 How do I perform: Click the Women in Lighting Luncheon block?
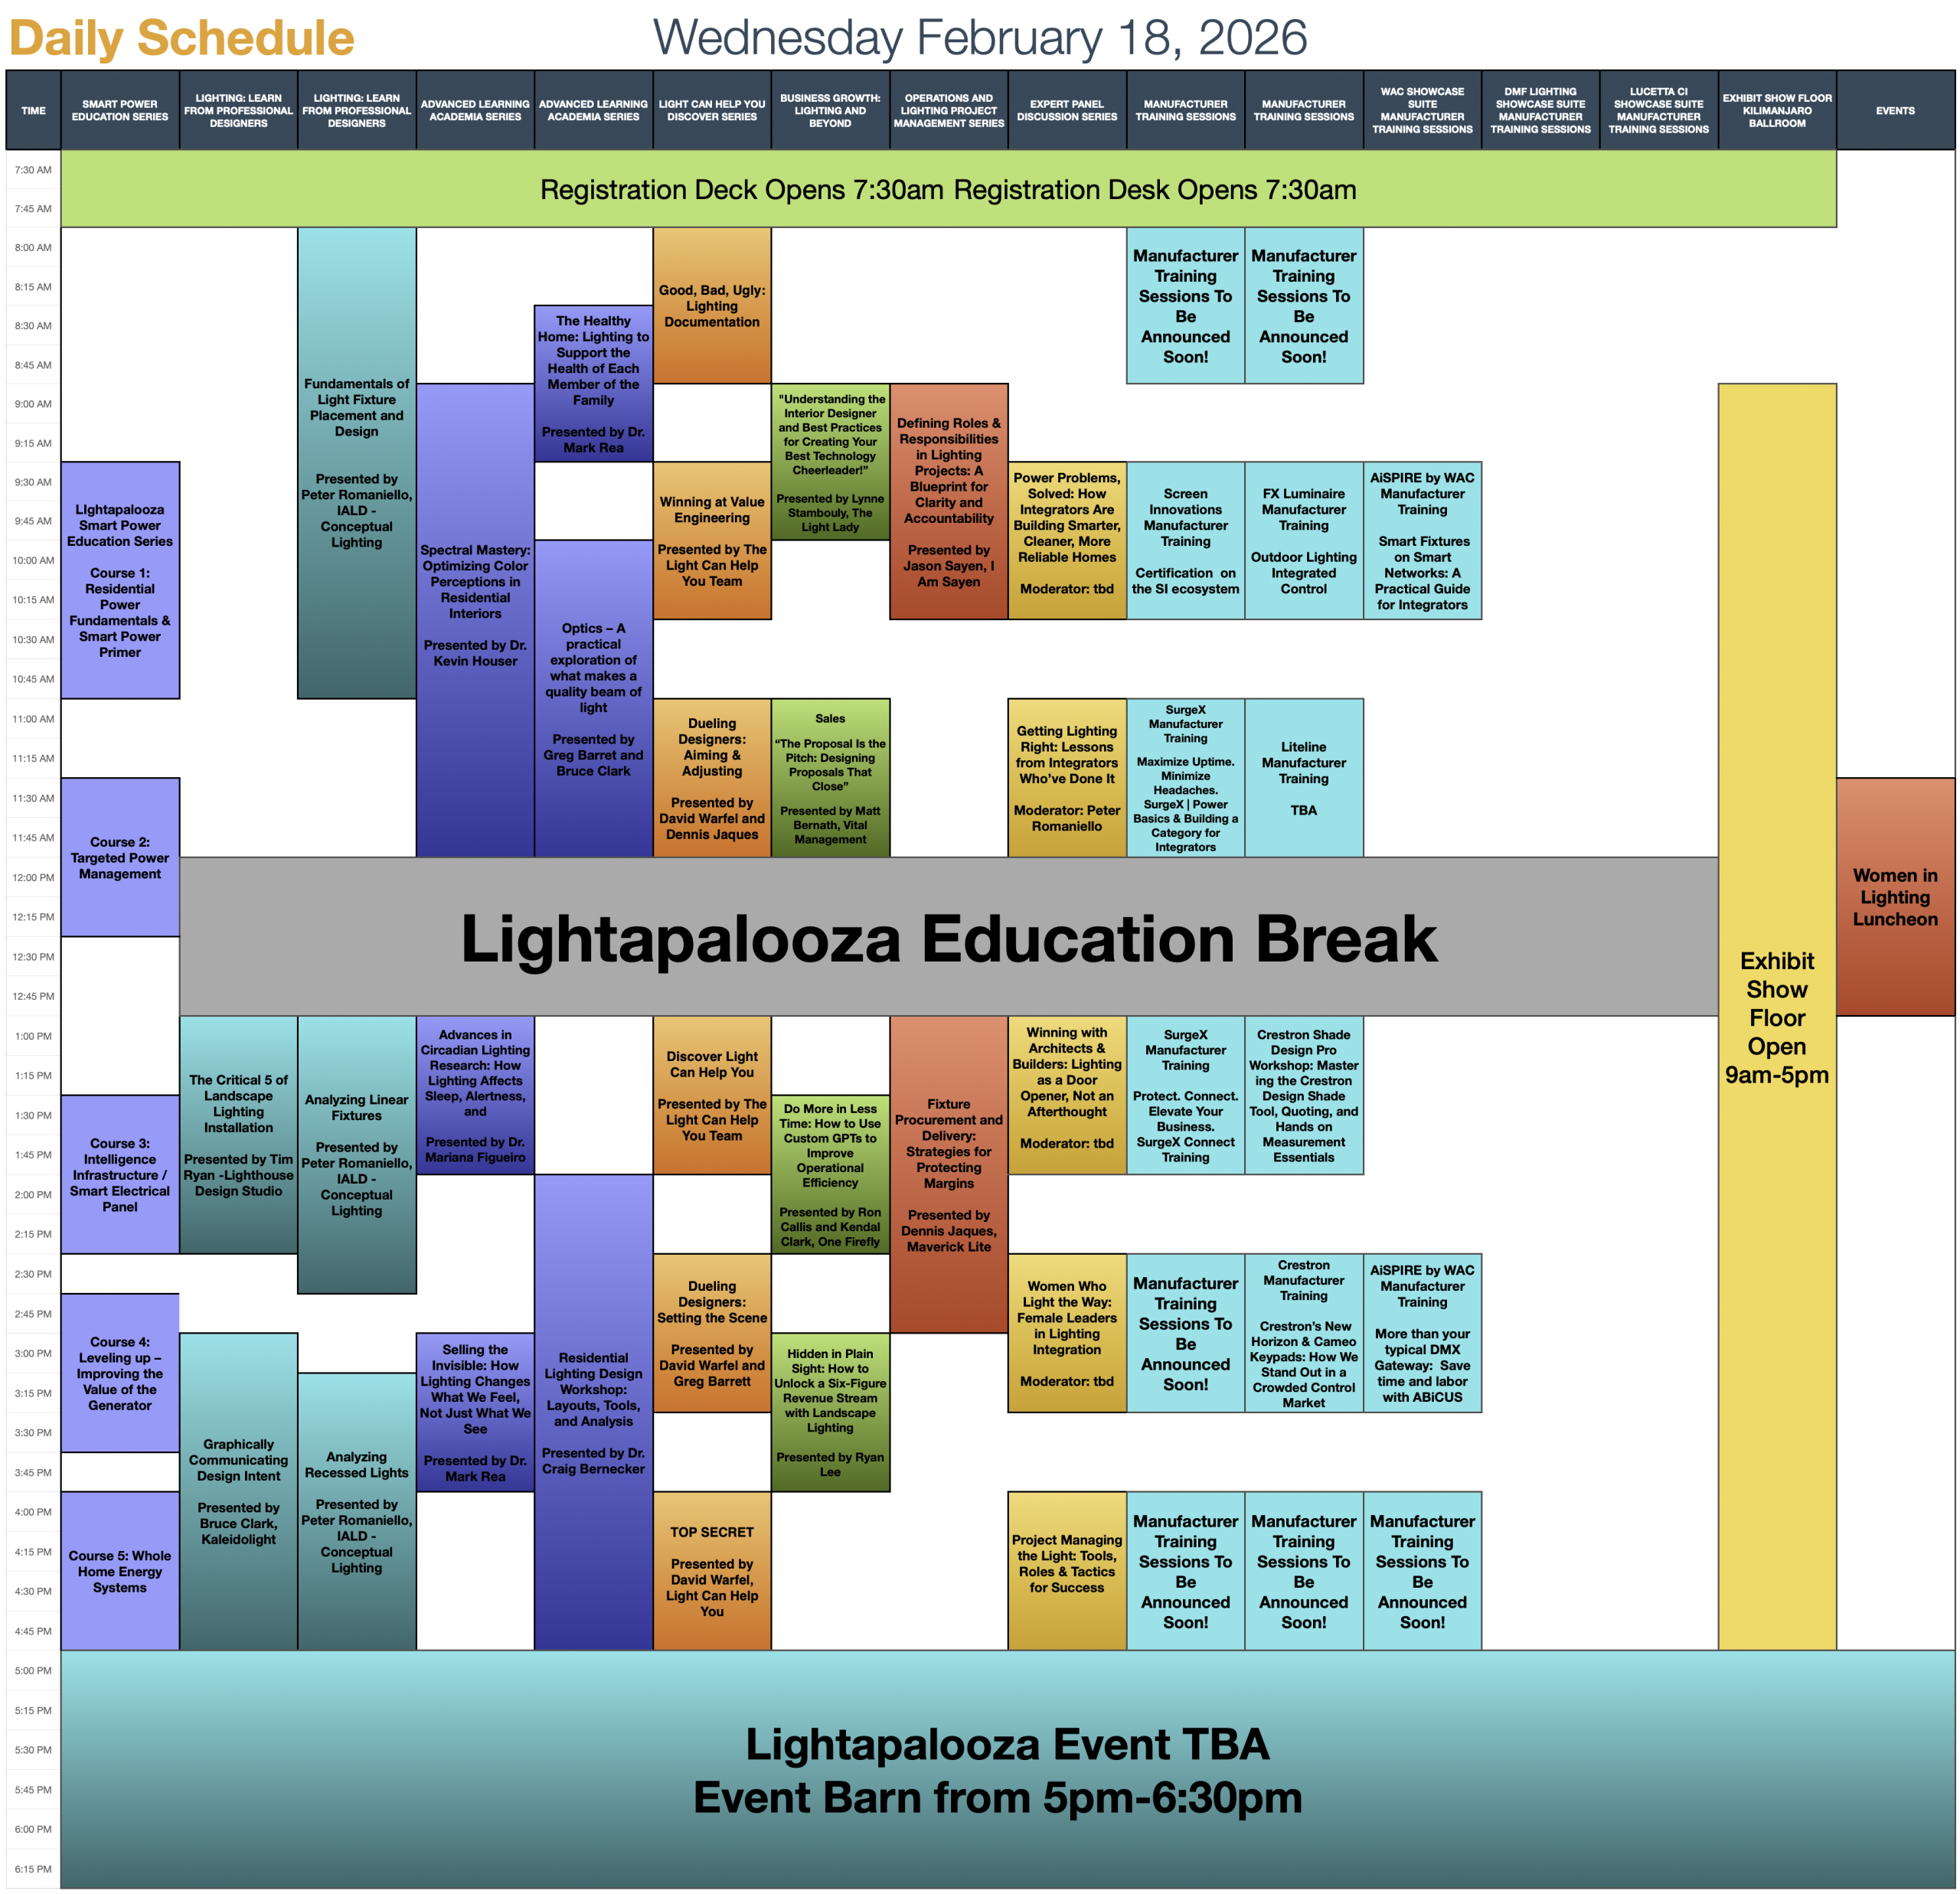[1894, 897]
